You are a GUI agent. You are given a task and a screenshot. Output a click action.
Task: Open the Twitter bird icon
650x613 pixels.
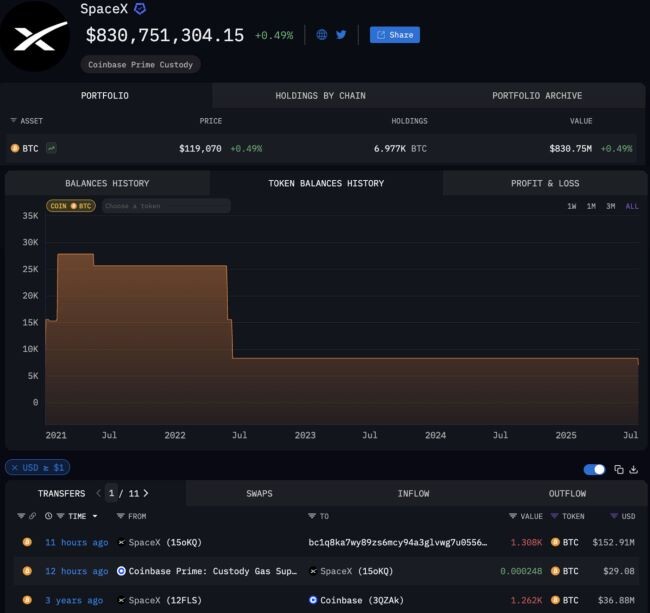tap(341, 35)
